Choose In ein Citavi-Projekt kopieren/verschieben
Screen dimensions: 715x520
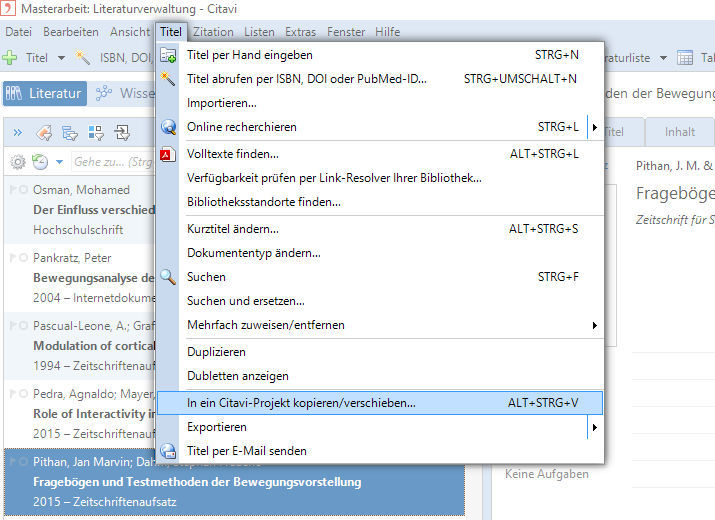380,403
